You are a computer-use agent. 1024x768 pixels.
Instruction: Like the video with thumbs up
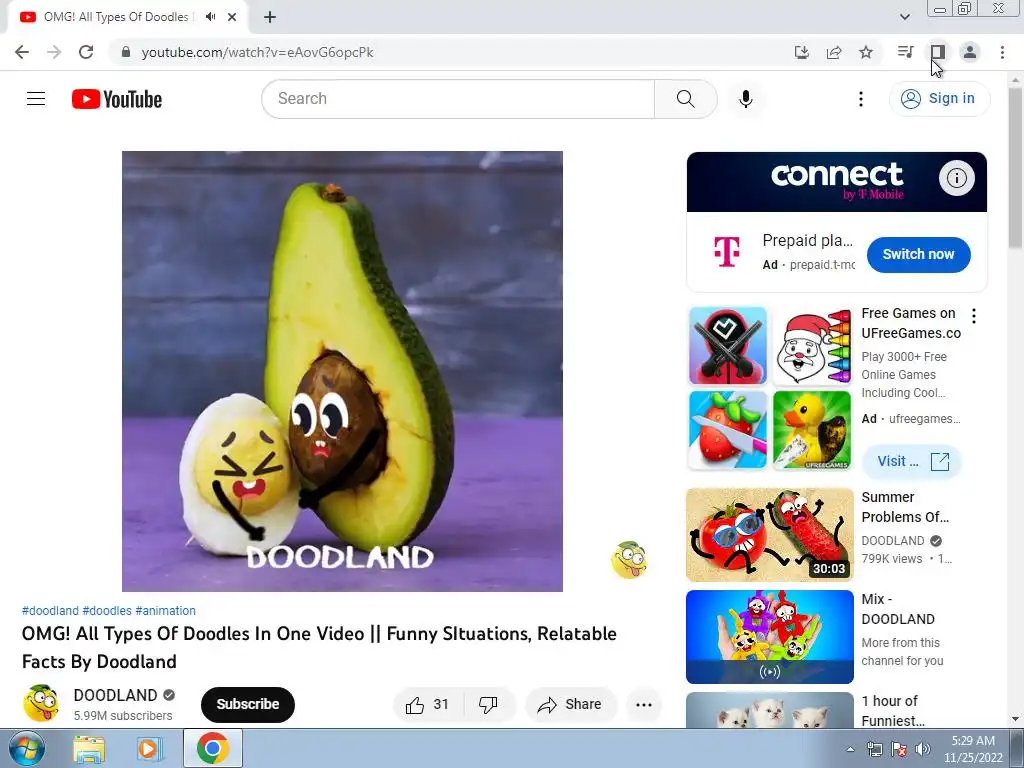(427, 705)
